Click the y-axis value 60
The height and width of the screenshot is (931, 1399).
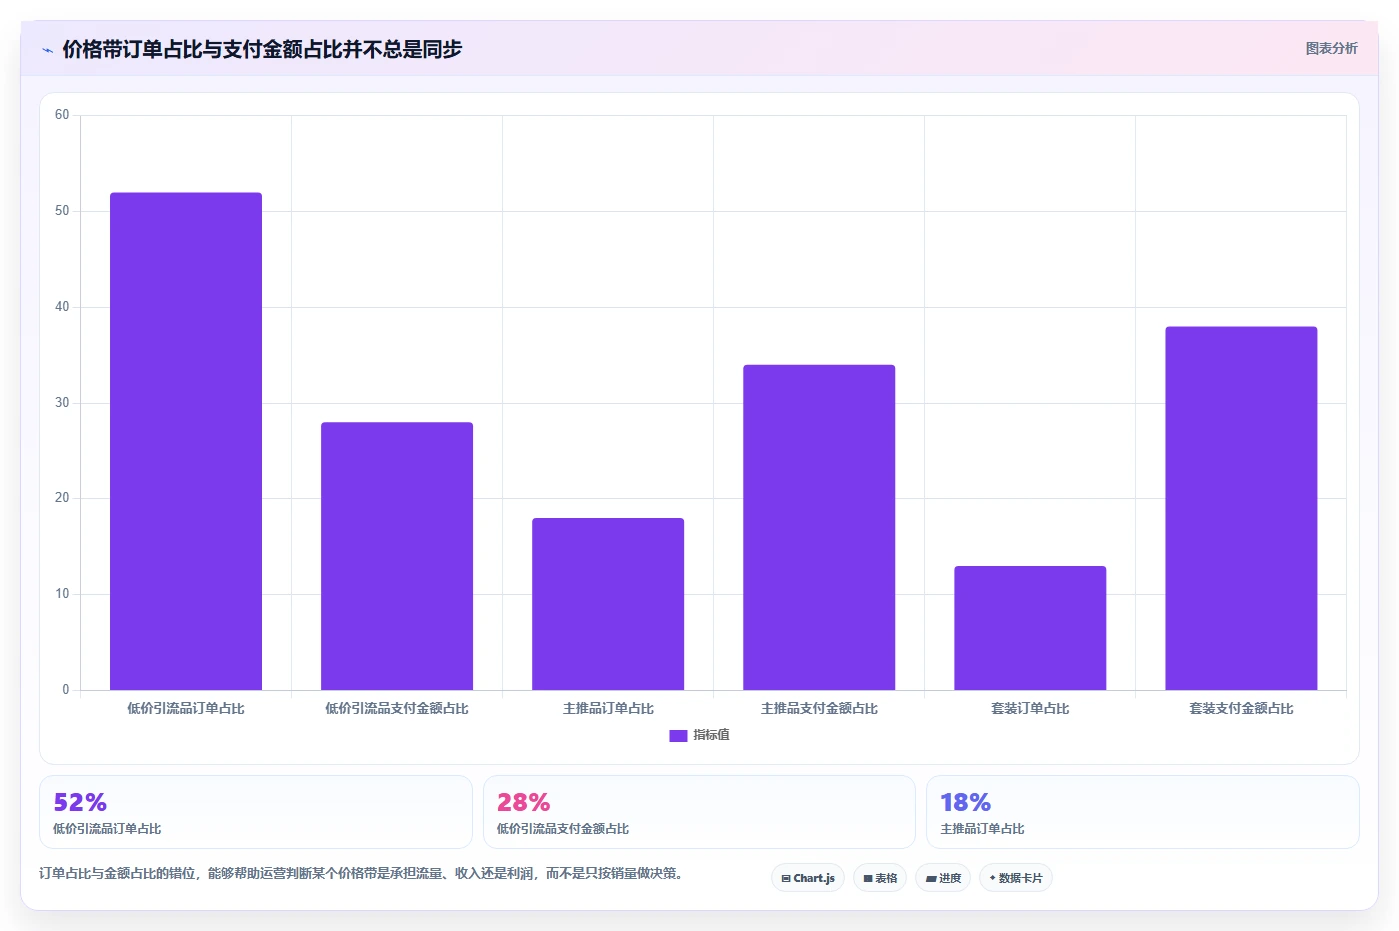tap(62, 115)
